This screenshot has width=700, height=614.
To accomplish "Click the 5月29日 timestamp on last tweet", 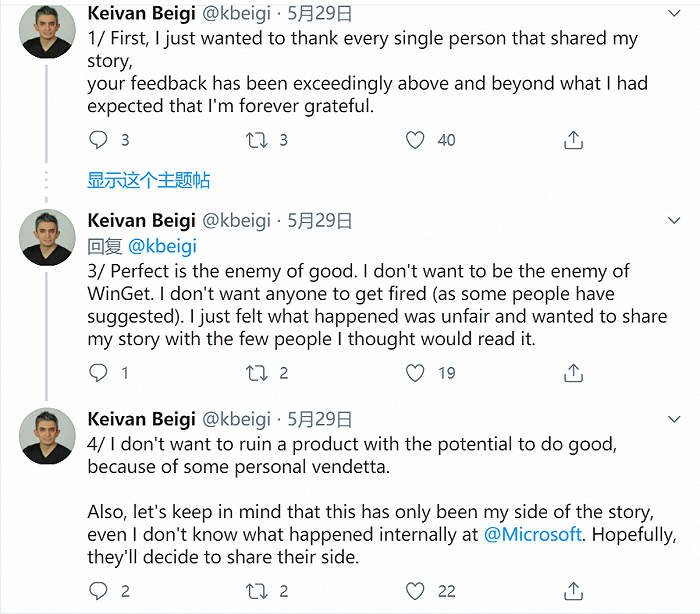I will tap(320, 419).
